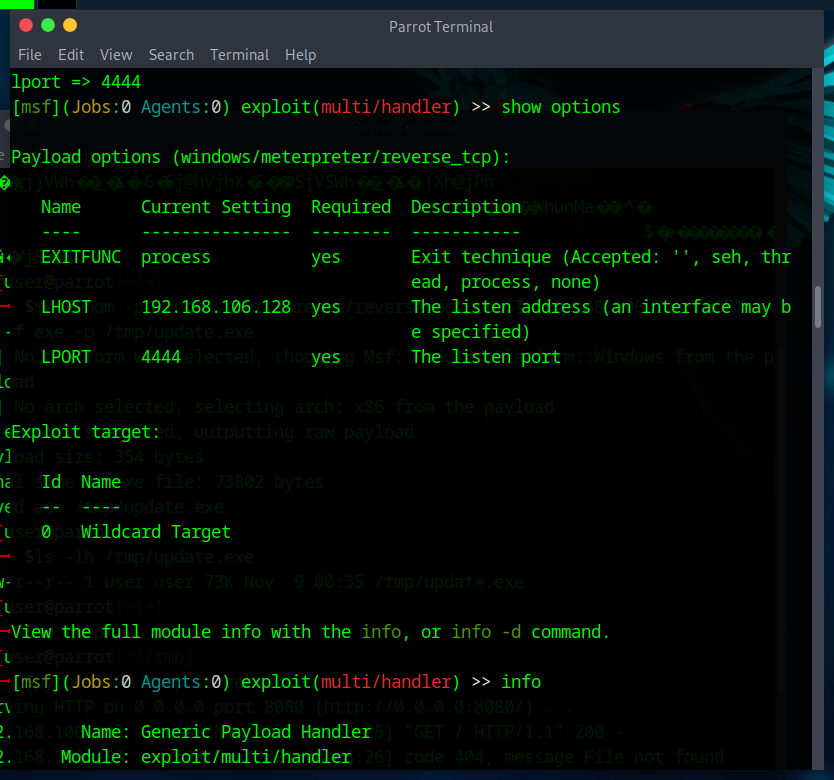Click the 'Current Setting' column header
The width and height of the screenshot is (834, 780).
[x=216, y=207]
